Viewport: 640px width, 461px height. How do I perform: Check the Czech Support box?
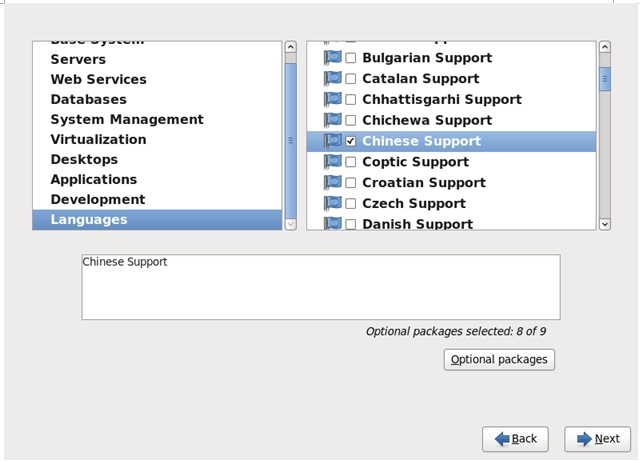[351, 204]
